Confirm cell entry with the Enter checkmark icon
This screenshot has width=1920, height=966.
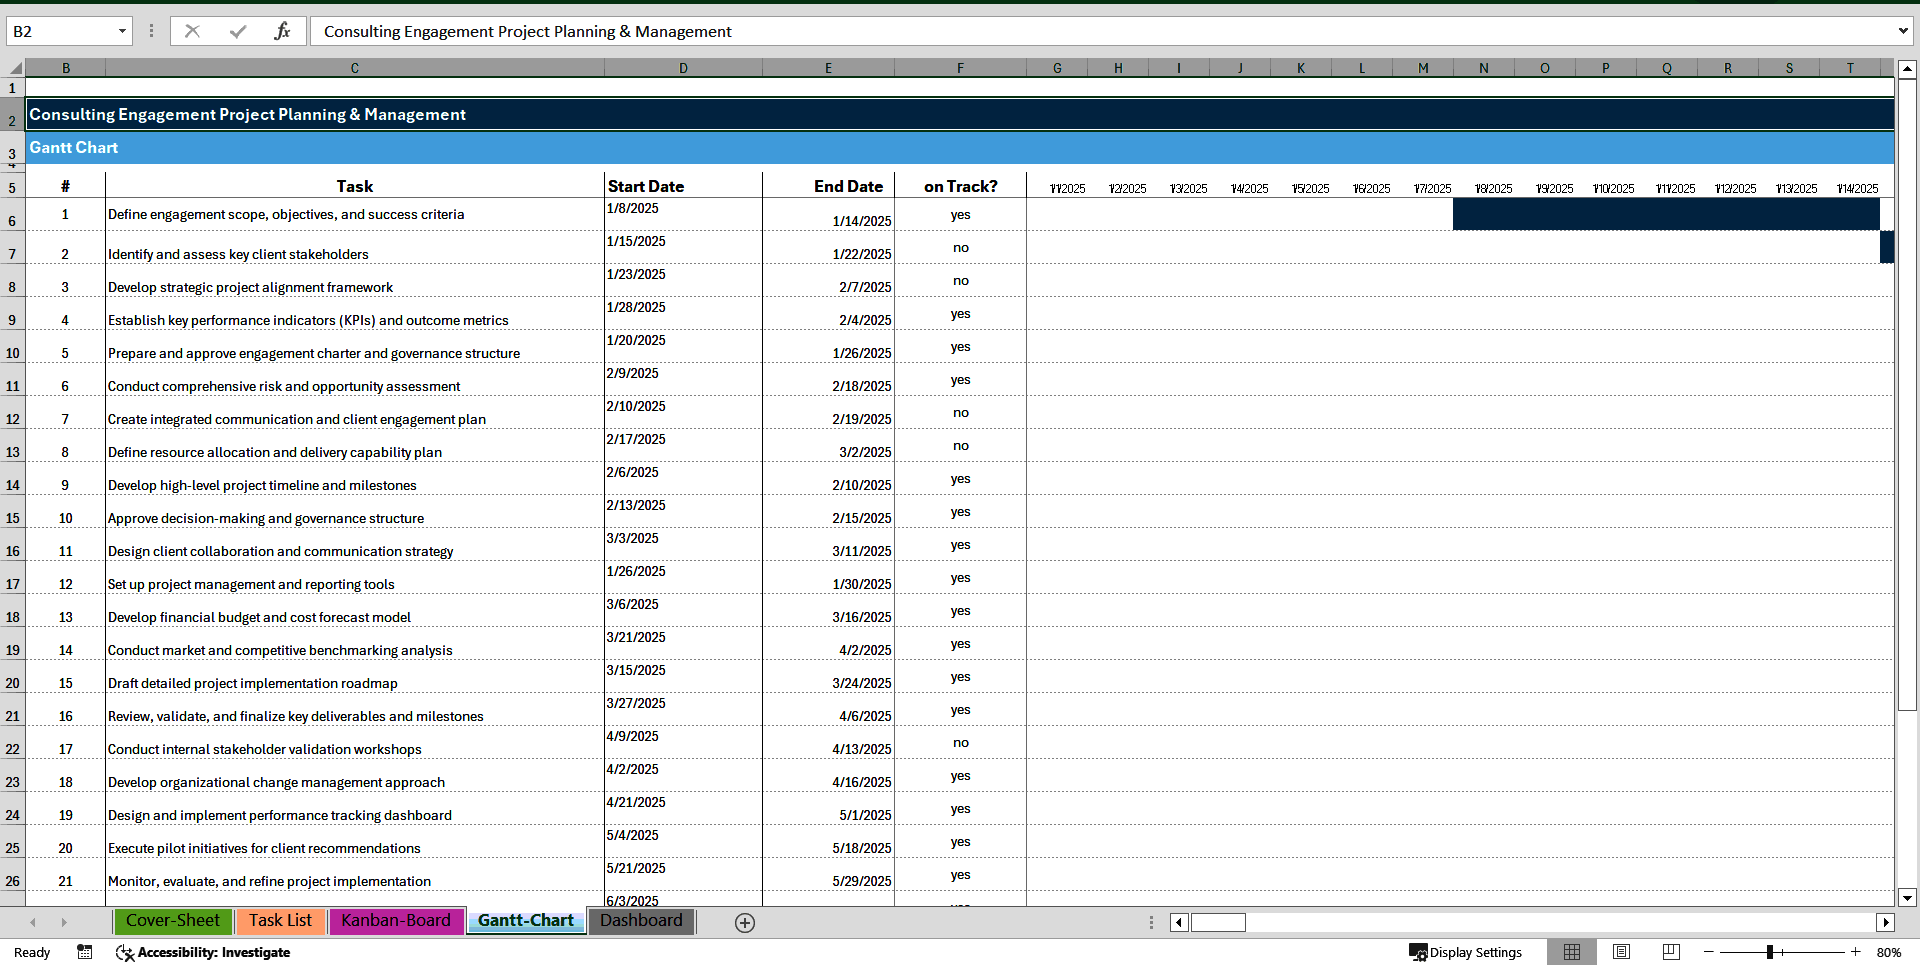(x=237, y=31)
